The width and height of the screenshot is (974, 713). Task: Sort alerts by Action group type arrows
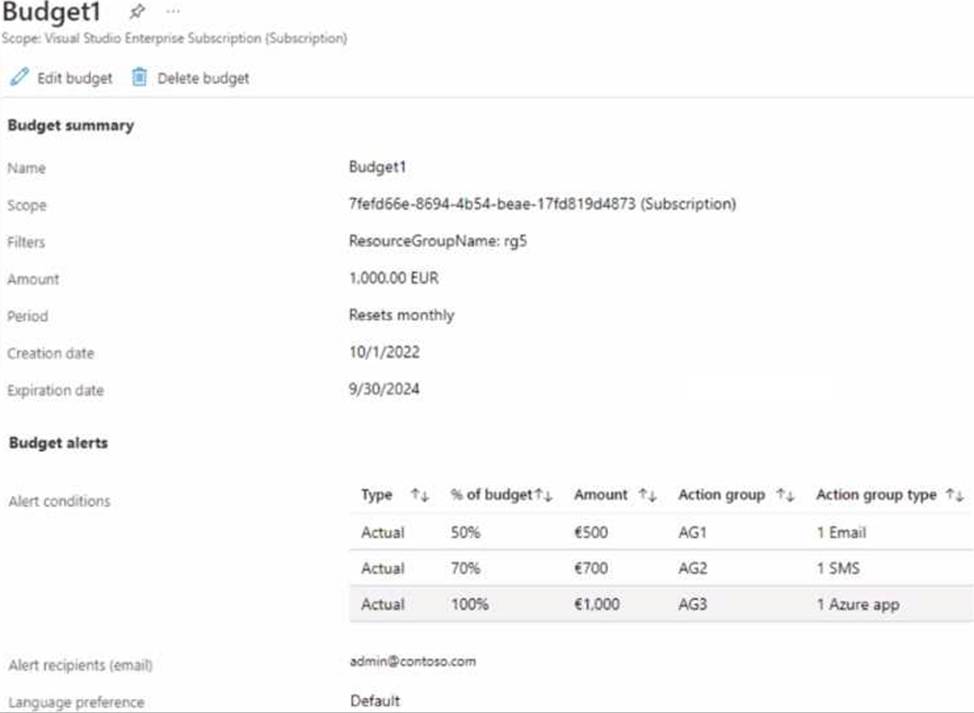click(x=956, y=495)
